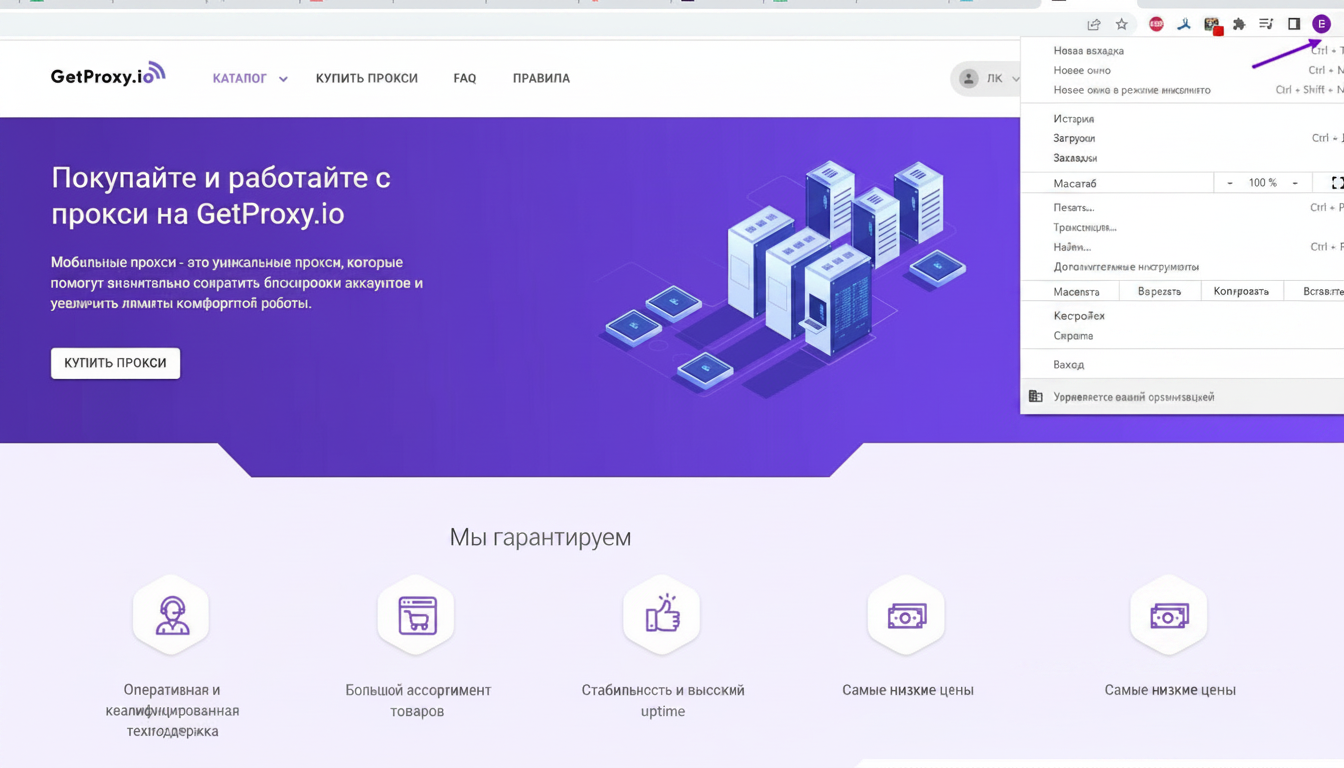
Task: Click the GetProxy.io logo
Action: [108, 75]
